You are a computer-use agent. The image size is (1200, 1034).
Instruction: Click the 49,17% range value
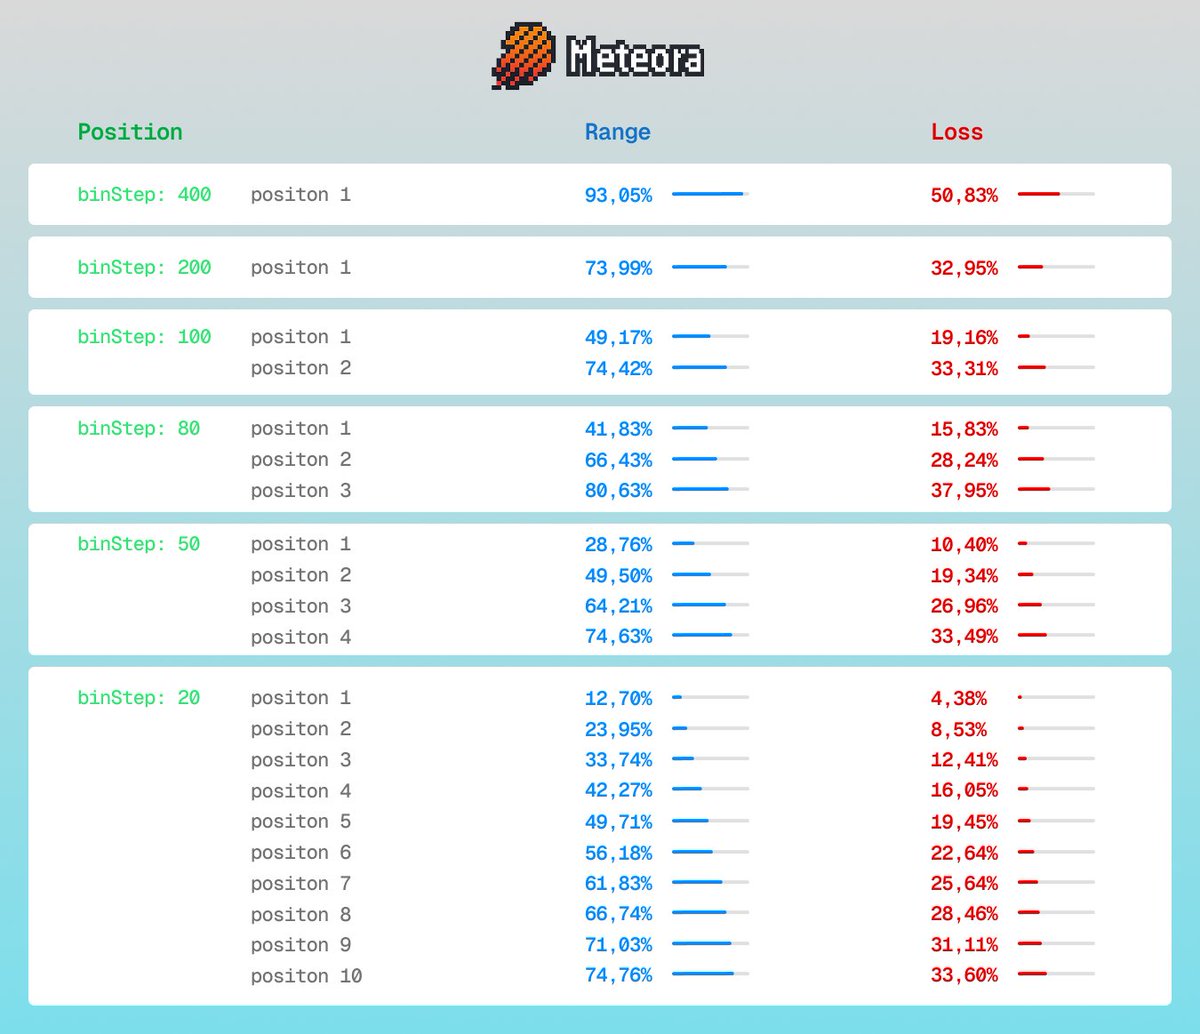[x=618, y=338]
